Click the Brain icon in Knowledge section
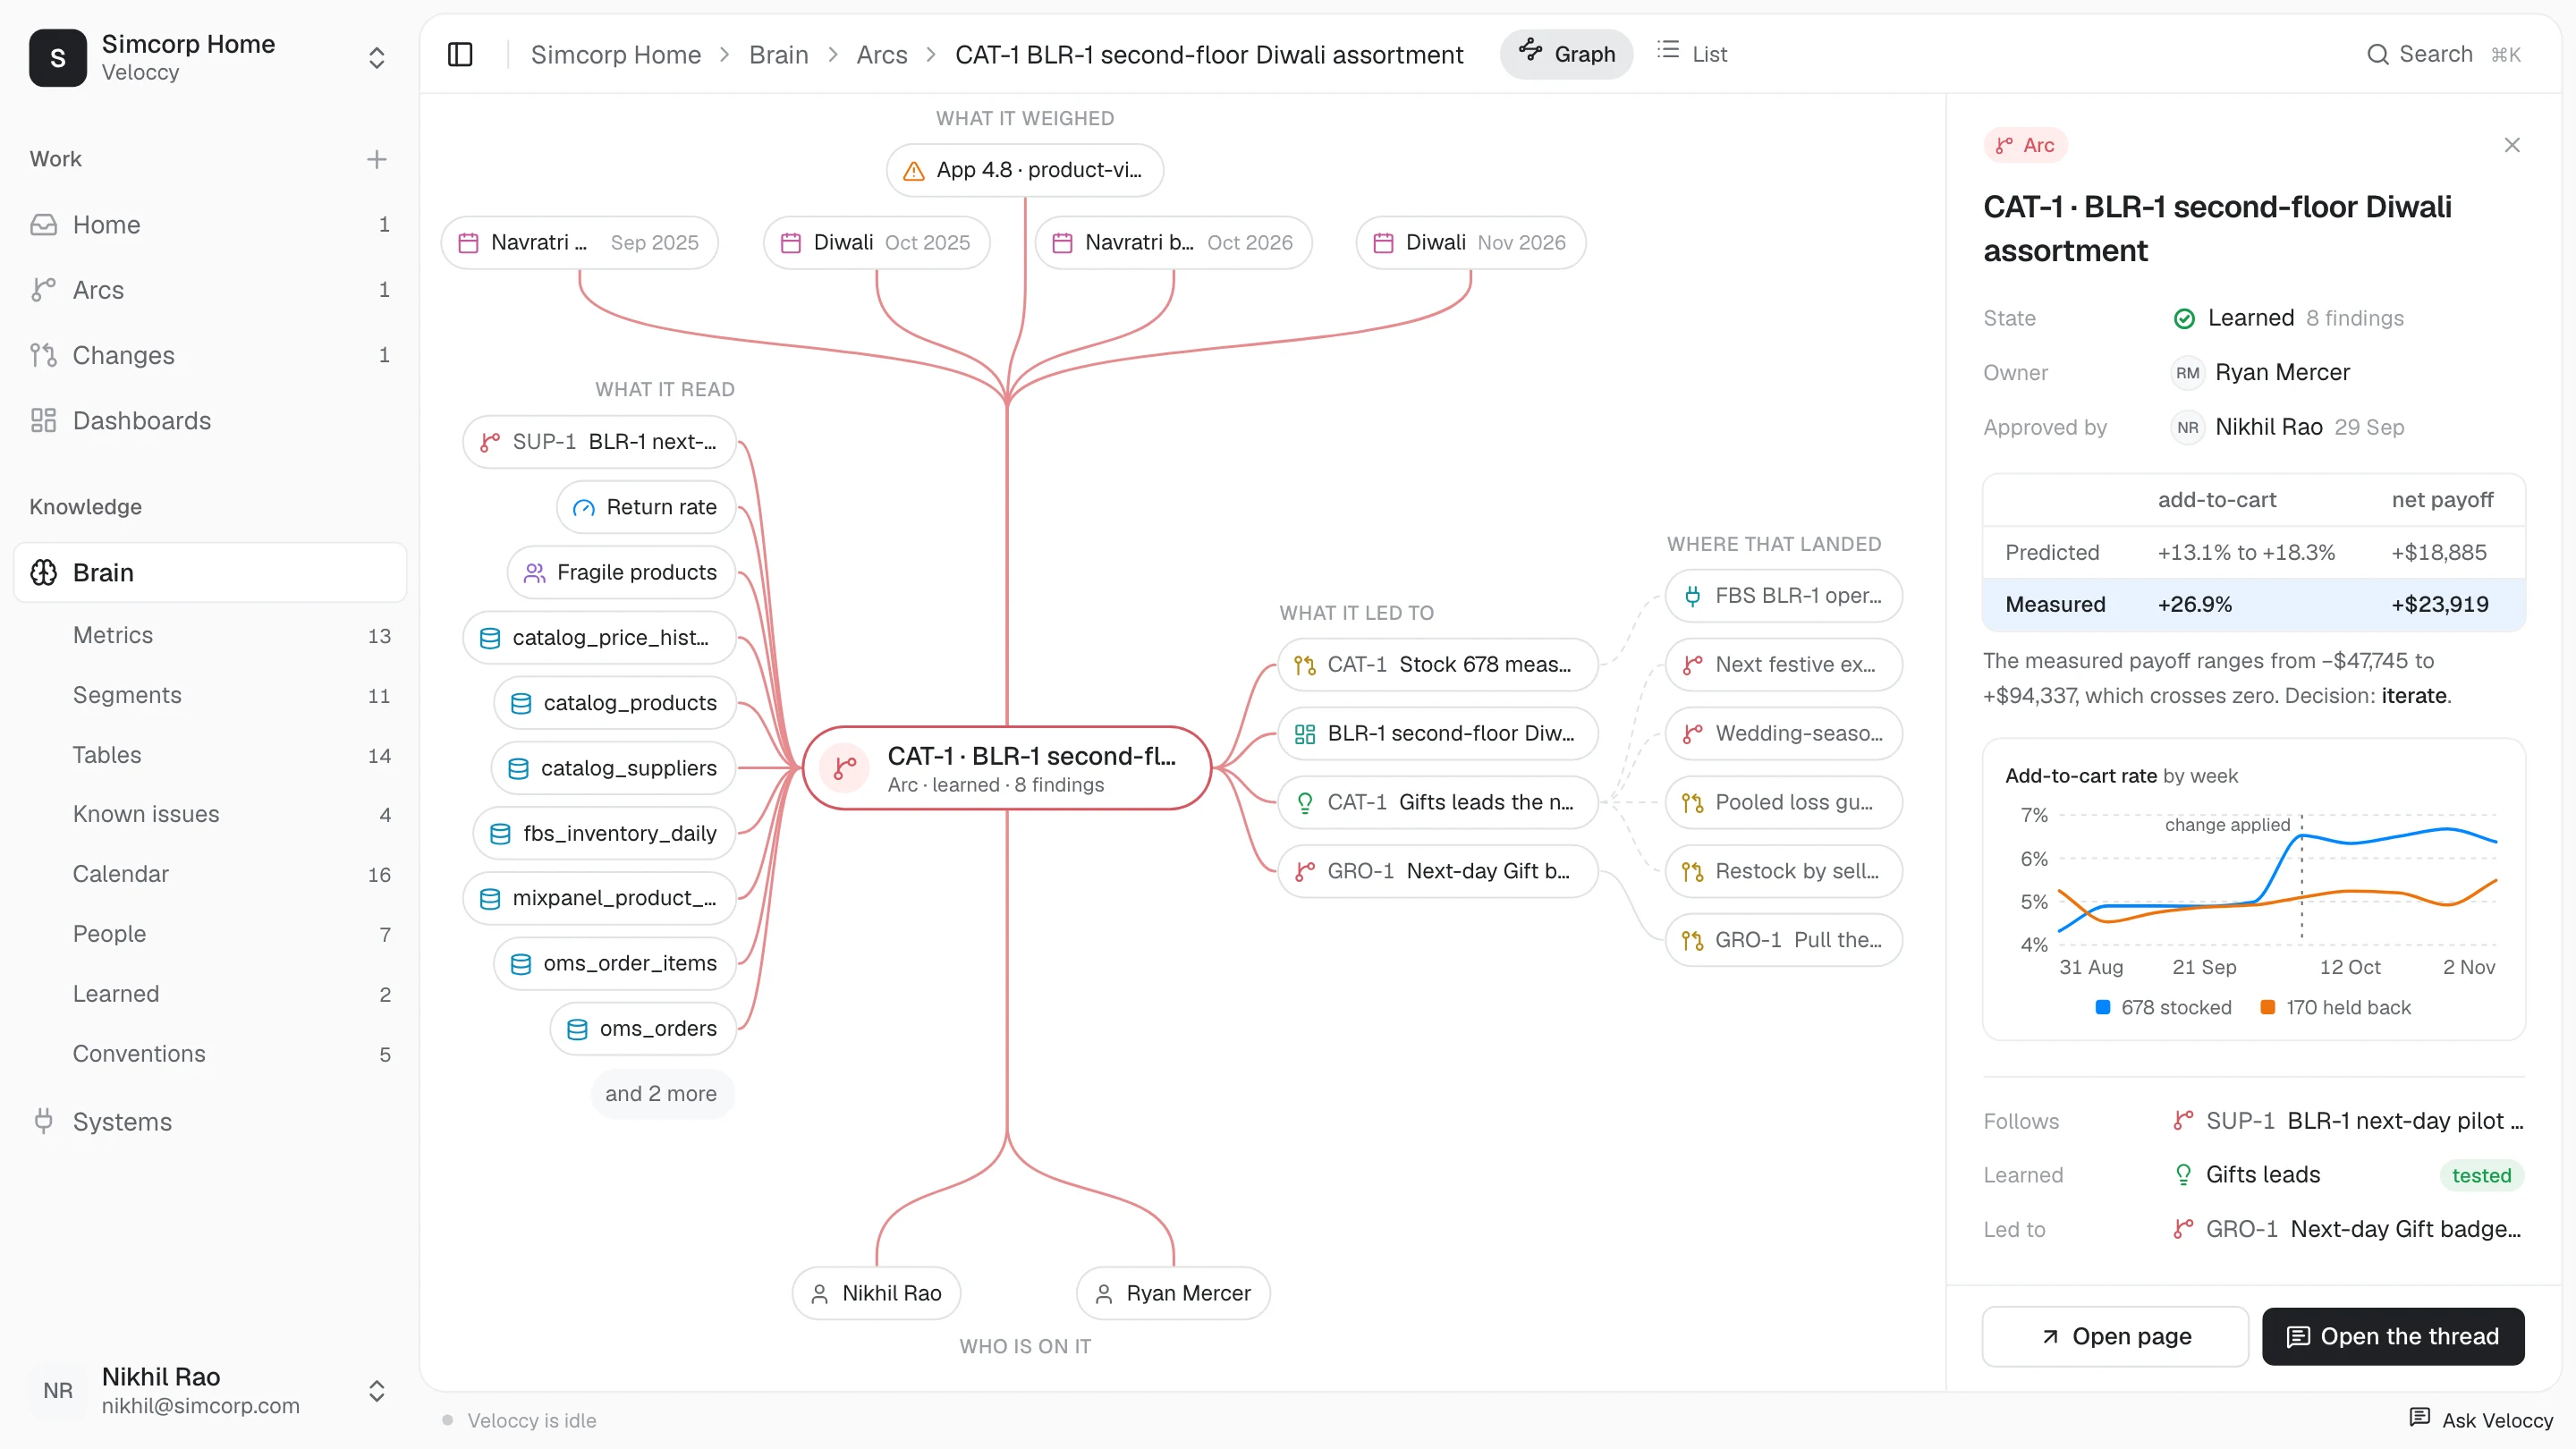Image resolution: width=2576 pixels, height=1449 pixels. (x=43, y=572)
